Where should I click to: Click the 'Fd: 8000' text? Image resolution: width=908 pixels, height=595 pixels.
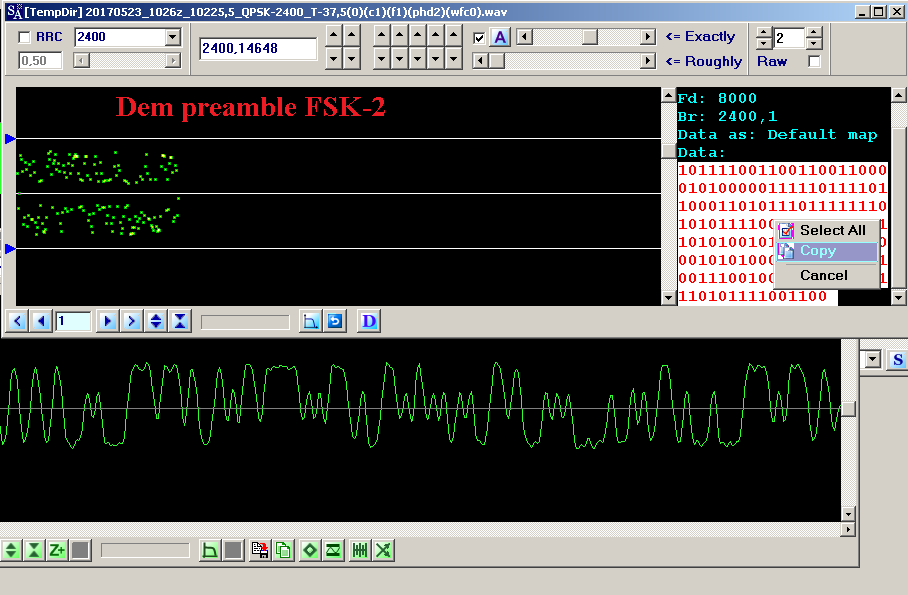click(717, 98)
